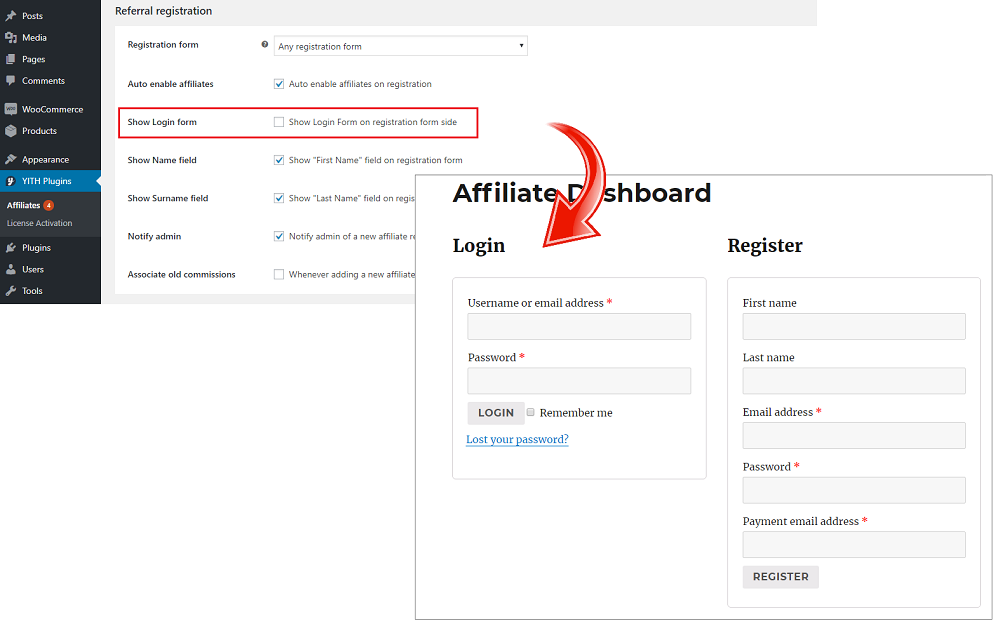Enable Show Login Form checkbox
The height and width of the screenshot is (626, 1000).
[x=279, y=122]
